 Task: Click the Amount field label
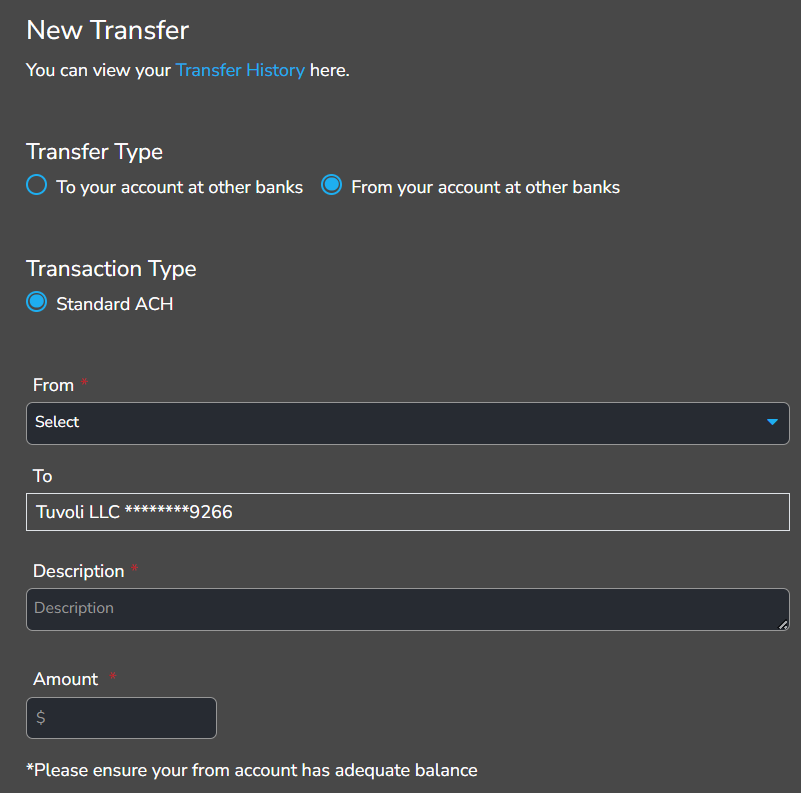[x=66, y=679]
